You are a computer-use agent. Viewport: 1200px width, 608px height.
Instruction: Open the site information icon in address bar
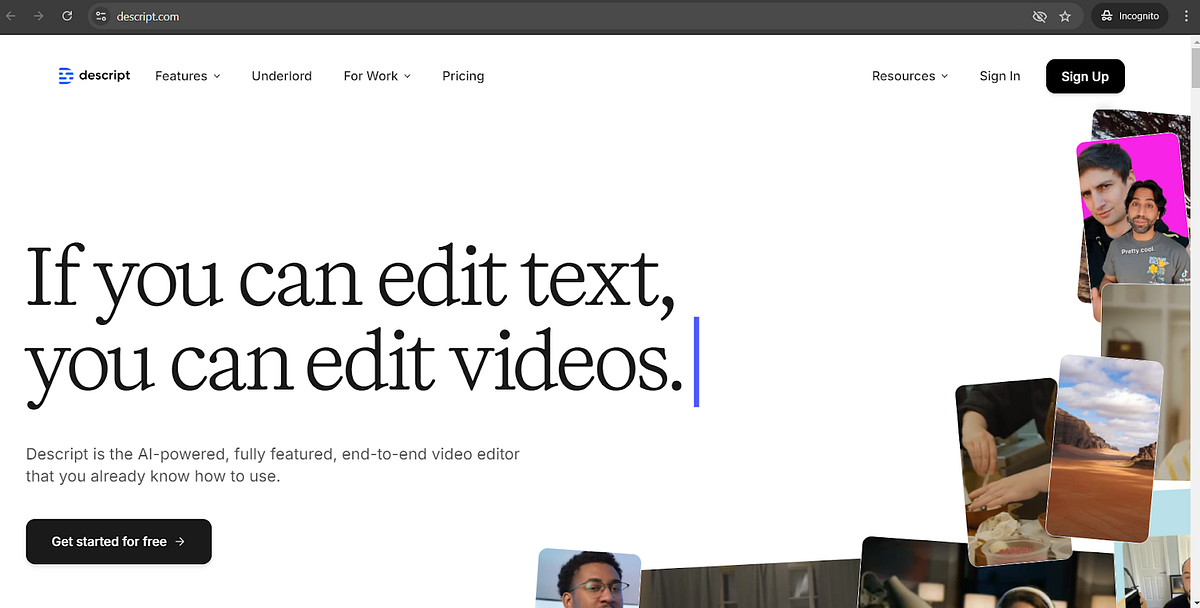100,16
